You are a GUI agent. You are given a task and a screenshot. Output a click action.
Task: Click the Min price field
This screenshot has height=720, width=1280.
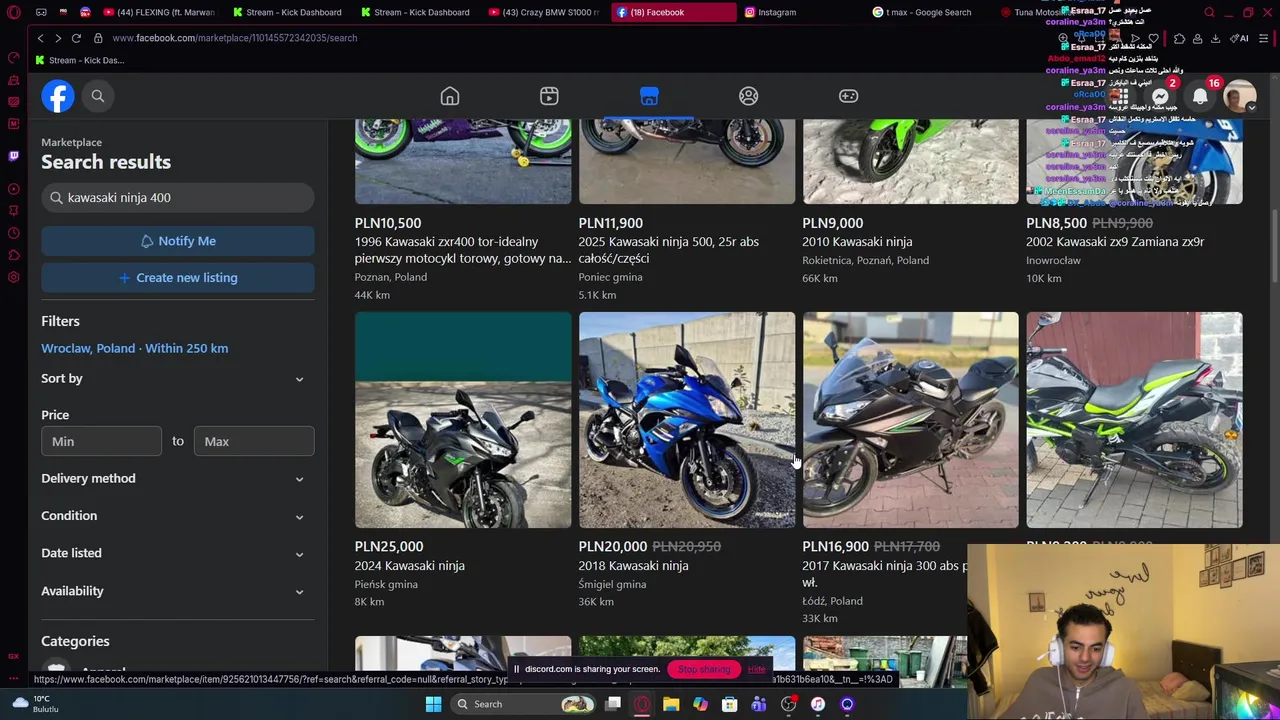pos(101,441)
